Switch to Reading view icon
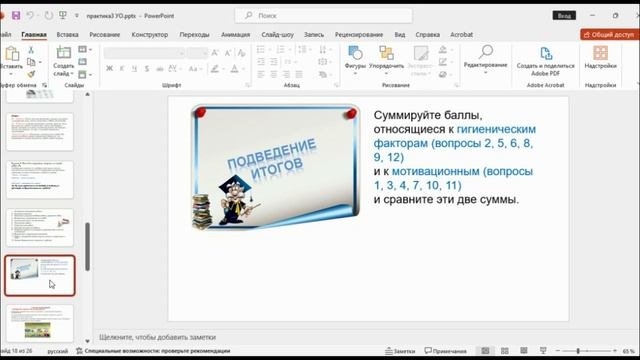 [x=524, y=351]
